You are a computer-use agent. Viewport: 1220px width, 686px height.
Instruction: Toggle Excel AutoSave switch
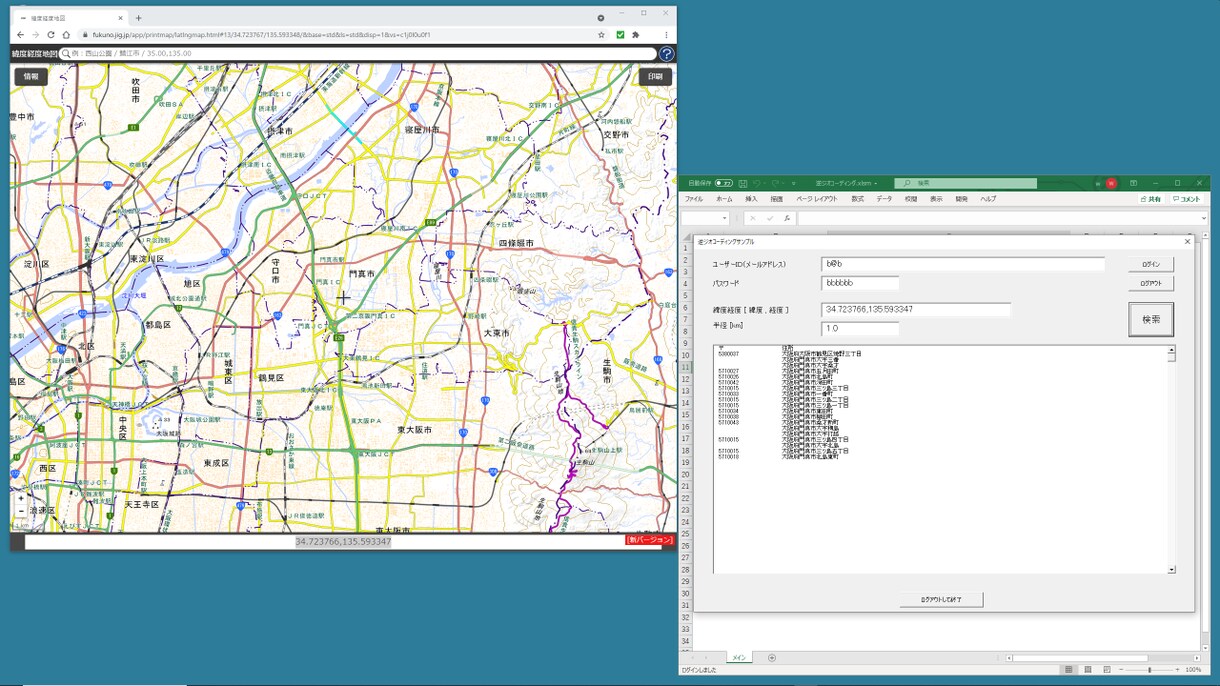coord(723,184)
